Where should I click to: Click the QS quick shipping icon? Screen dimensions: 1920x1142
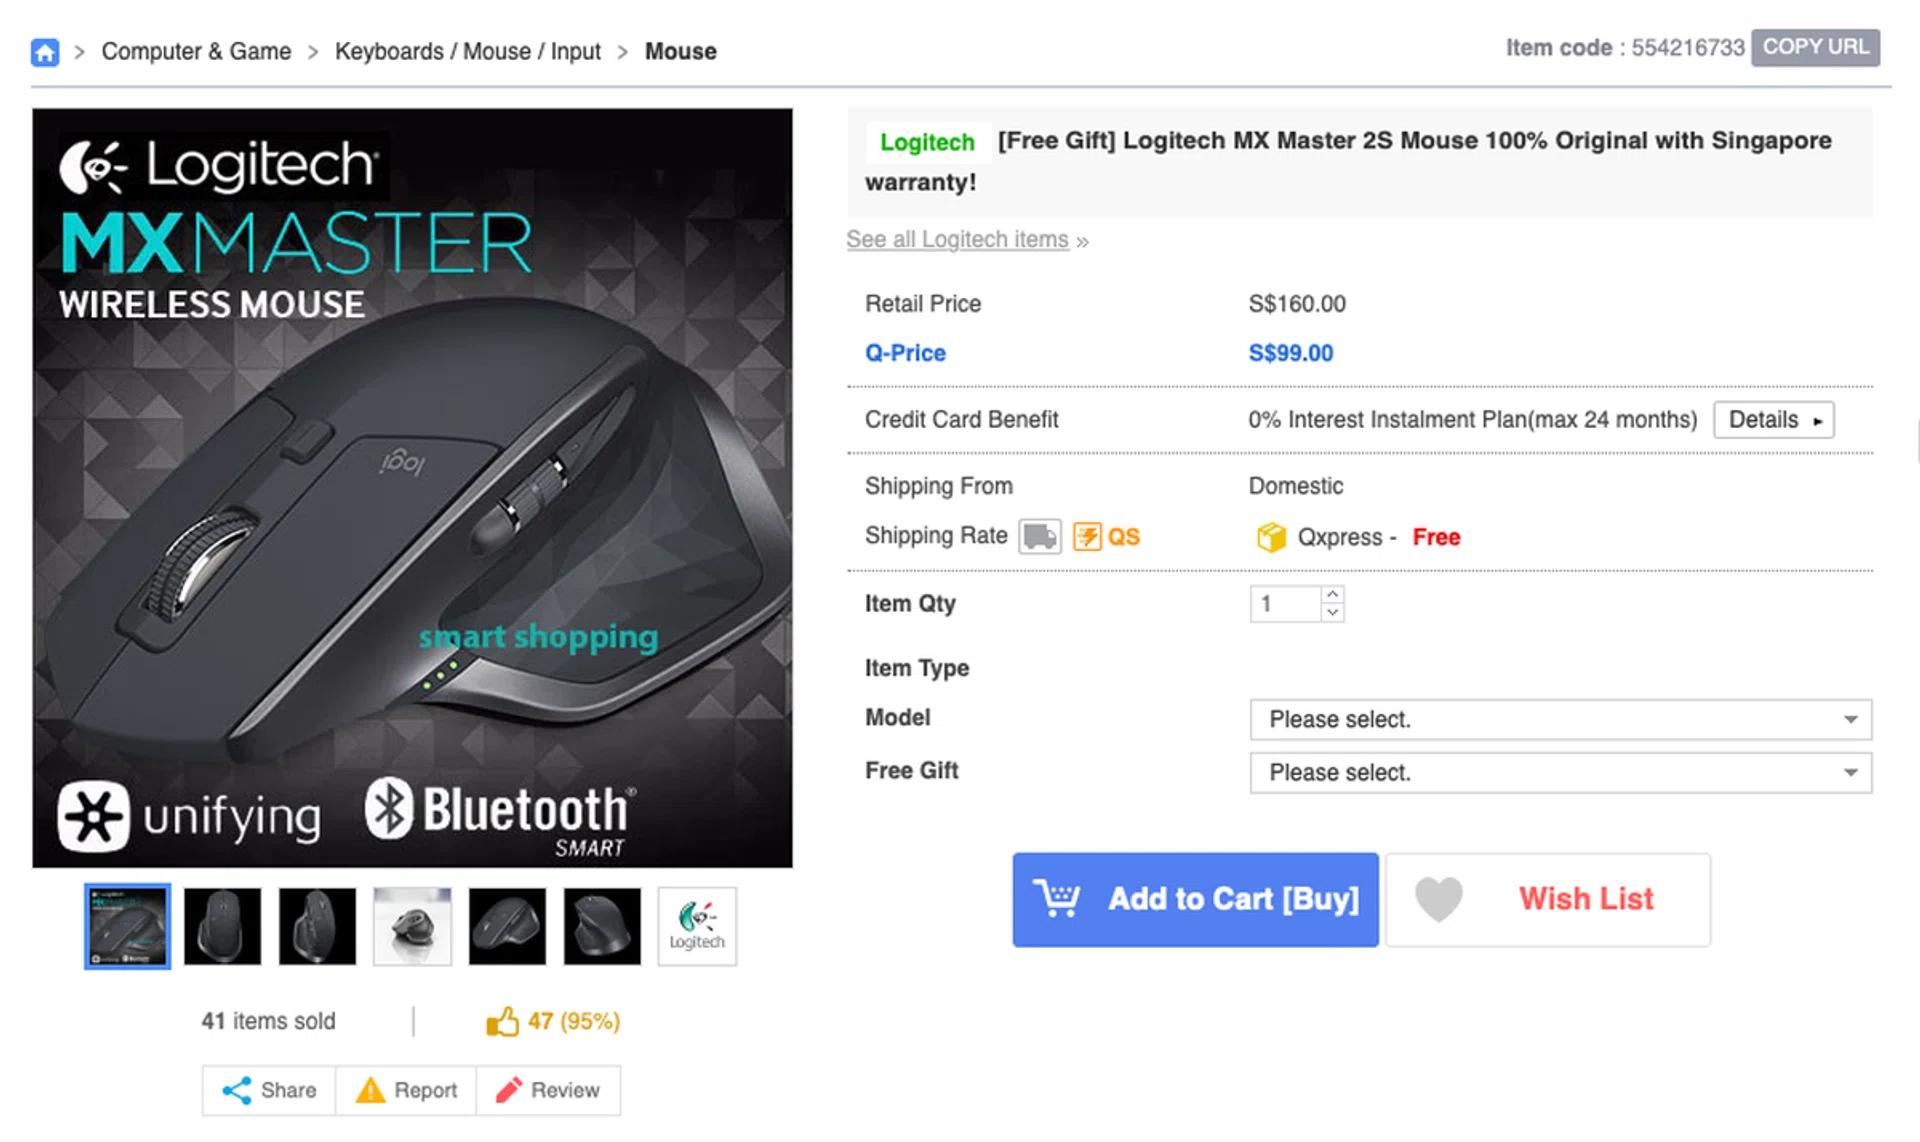(x=1087, y=537)
